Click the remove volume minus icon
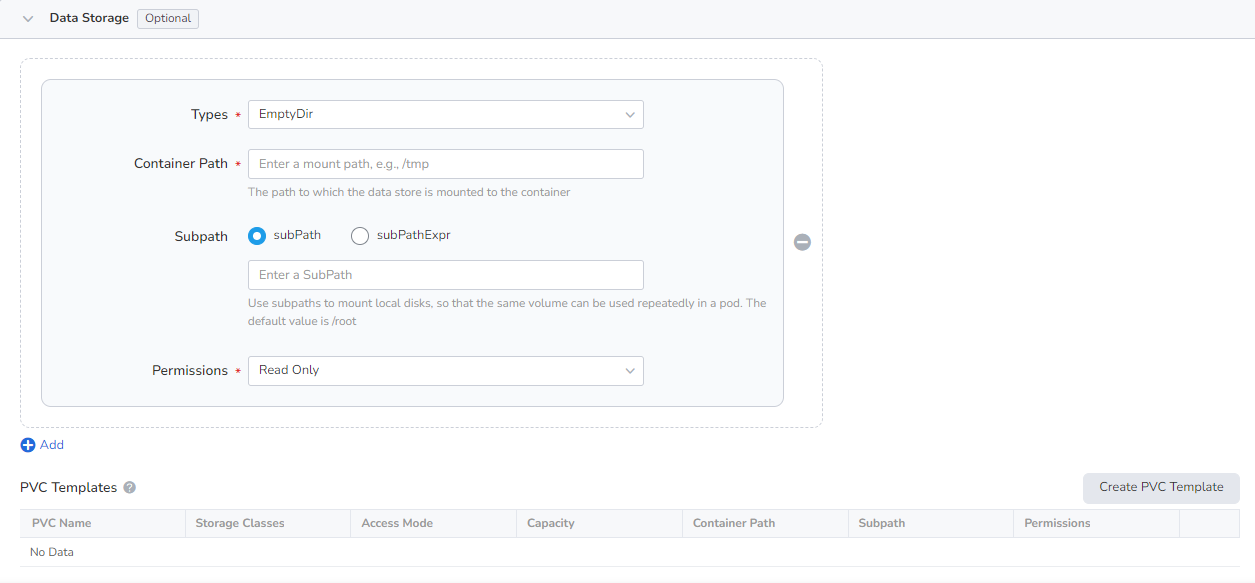The image size is (1255, 583). (802, 242)
